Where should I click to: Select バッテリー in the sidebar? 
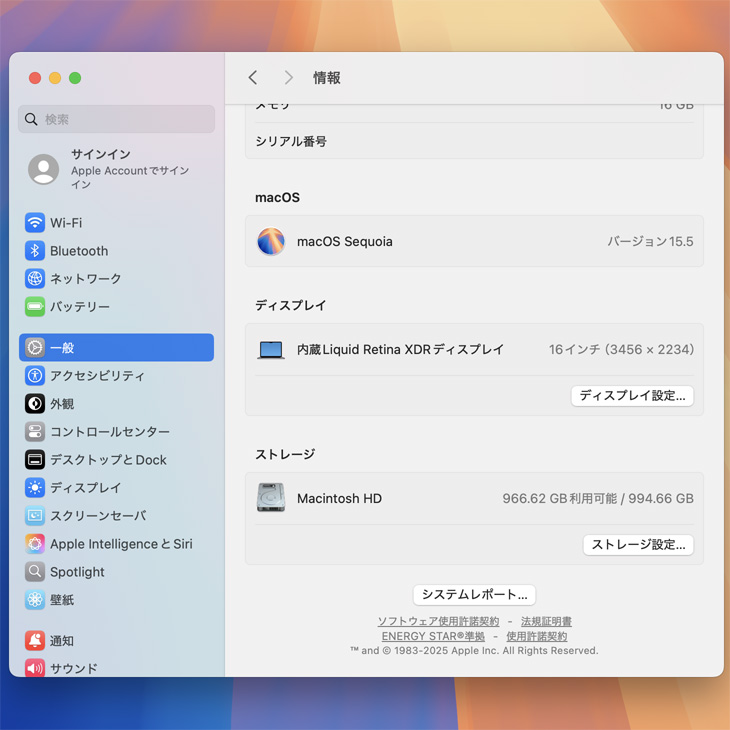pyautogui.click(x=116, y=306)
